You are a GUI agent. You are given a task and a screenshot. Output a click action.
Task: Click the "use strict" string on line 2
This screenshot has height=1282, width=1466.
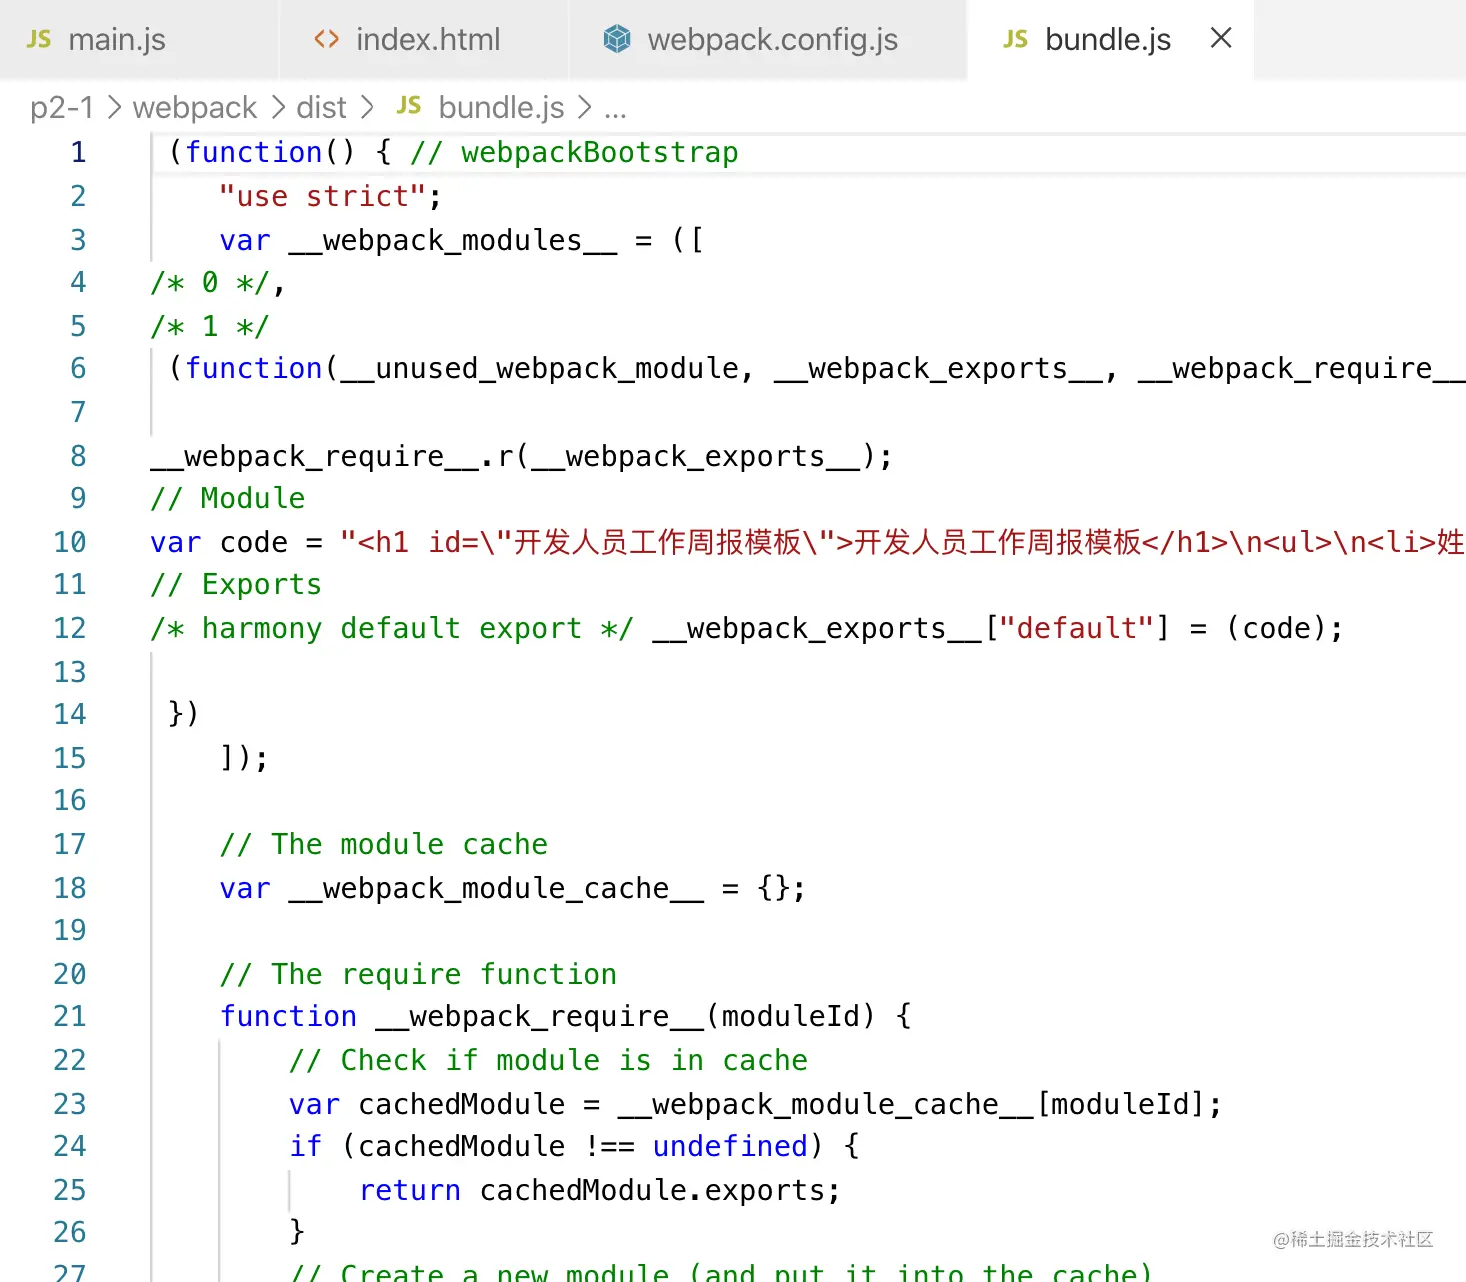click(x=323, y=196)
